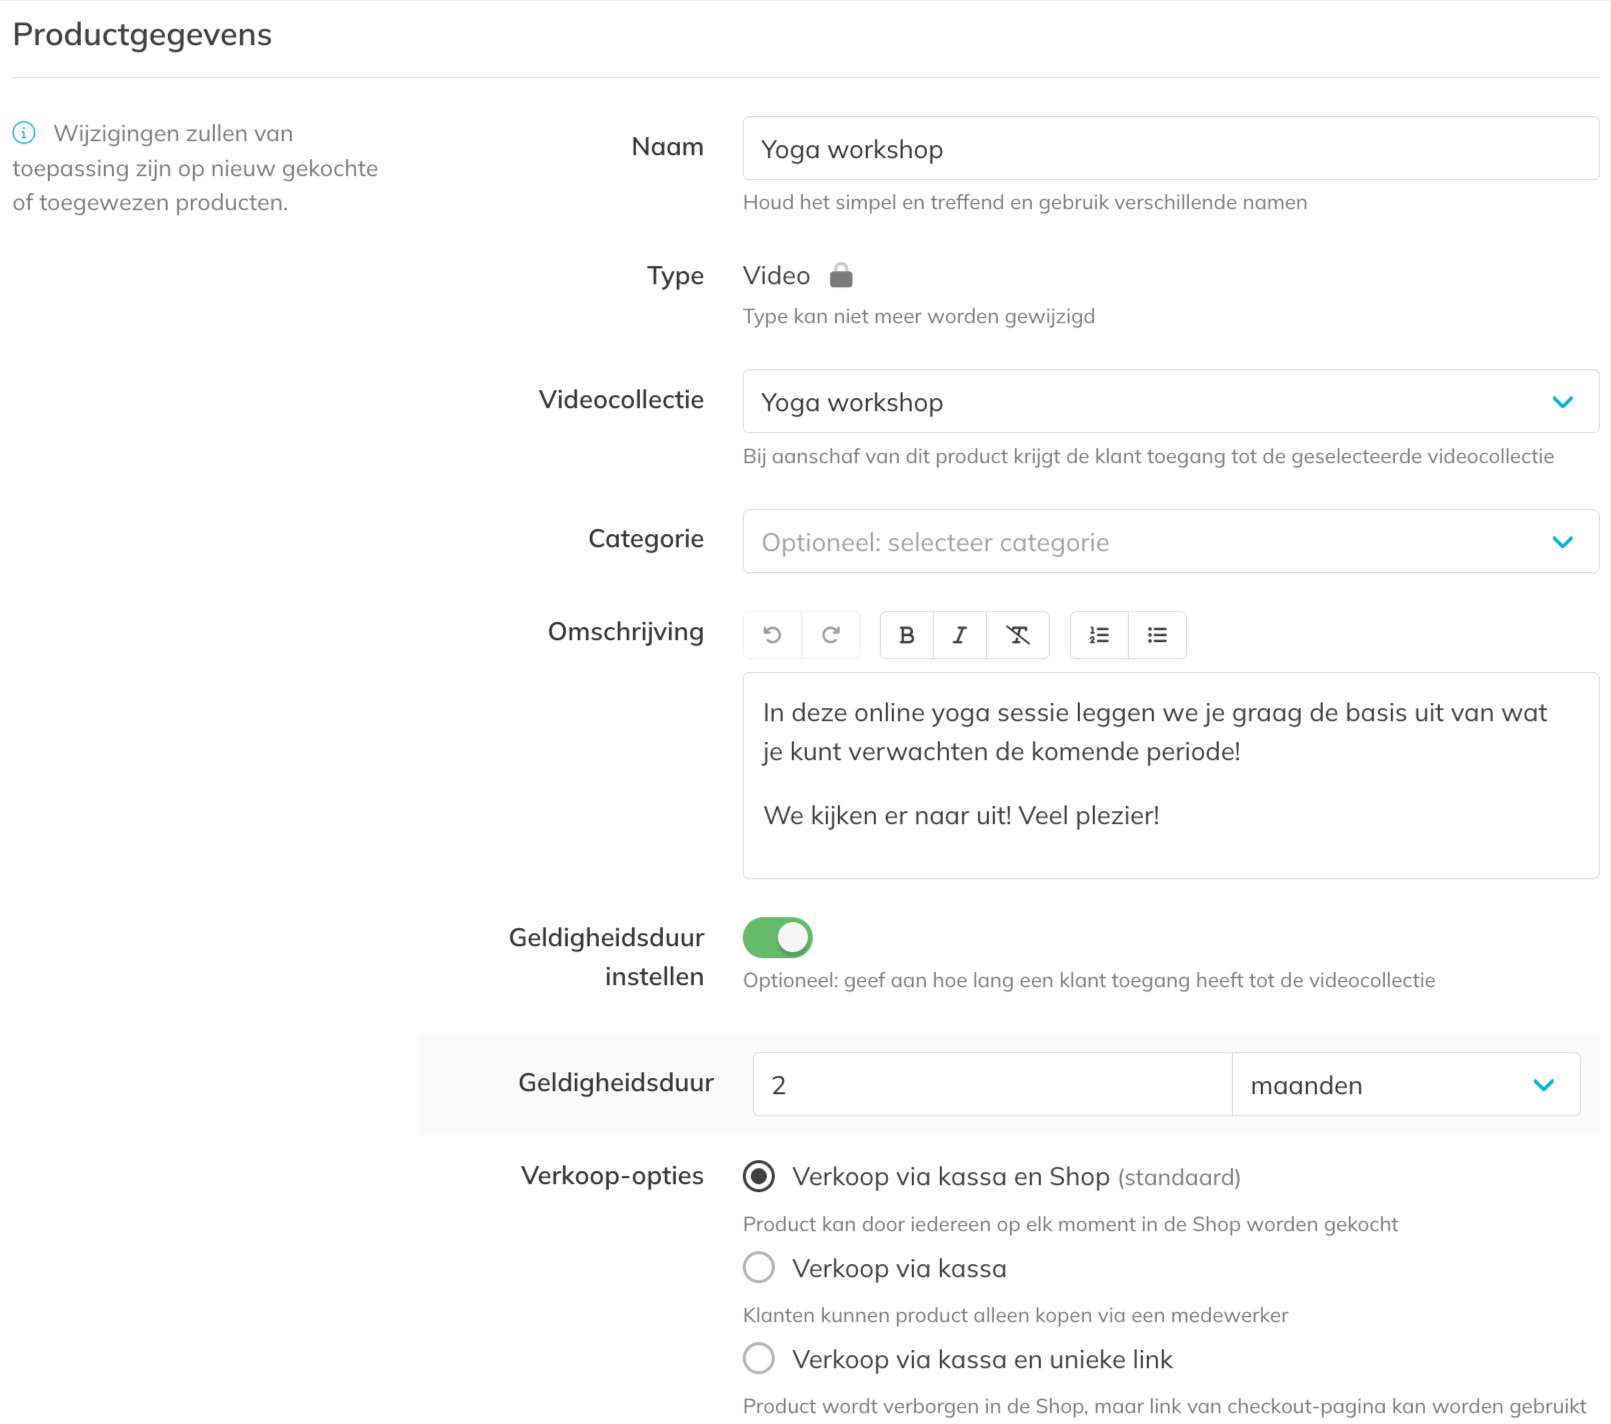Viewport: 1611px width, 1424px height.
Task: Select Verkoop via kassa en Shop option
Action: pos(759,1177)
